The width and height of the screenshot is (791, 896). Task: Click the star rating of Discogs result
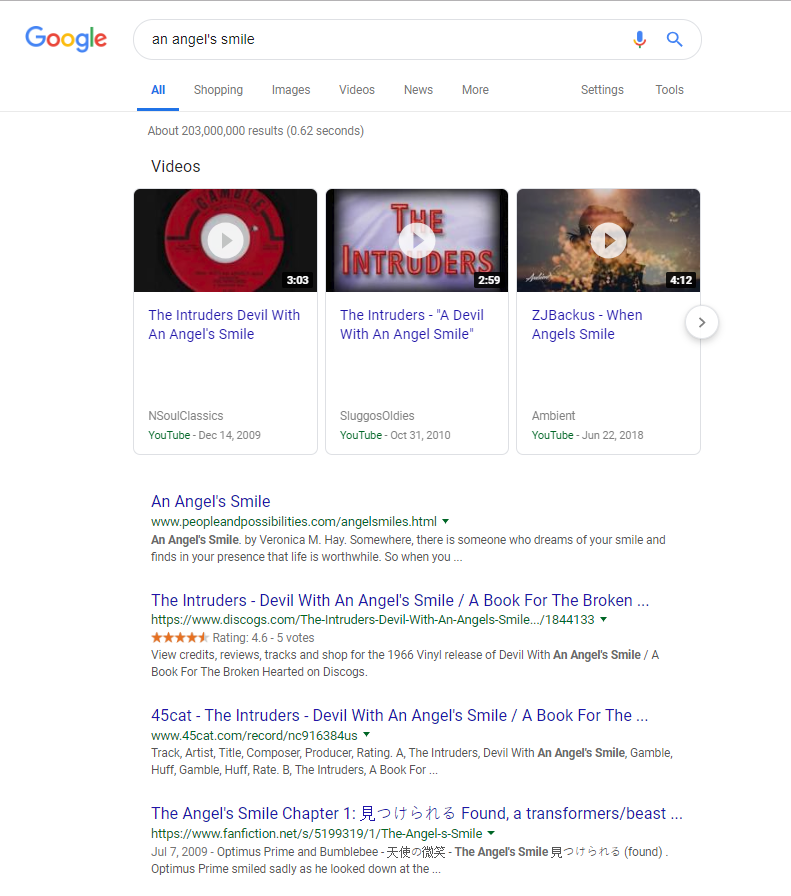(x=179, y=637)
